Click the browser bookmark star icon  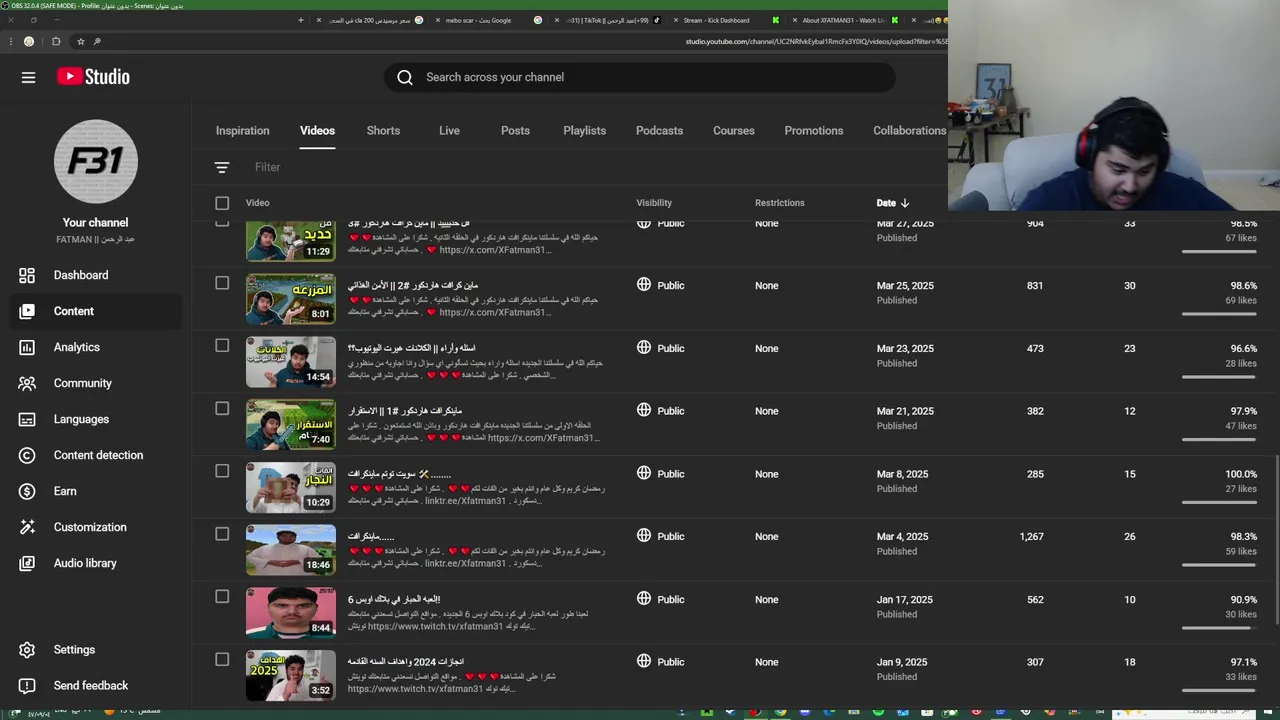tap(81, 42)
